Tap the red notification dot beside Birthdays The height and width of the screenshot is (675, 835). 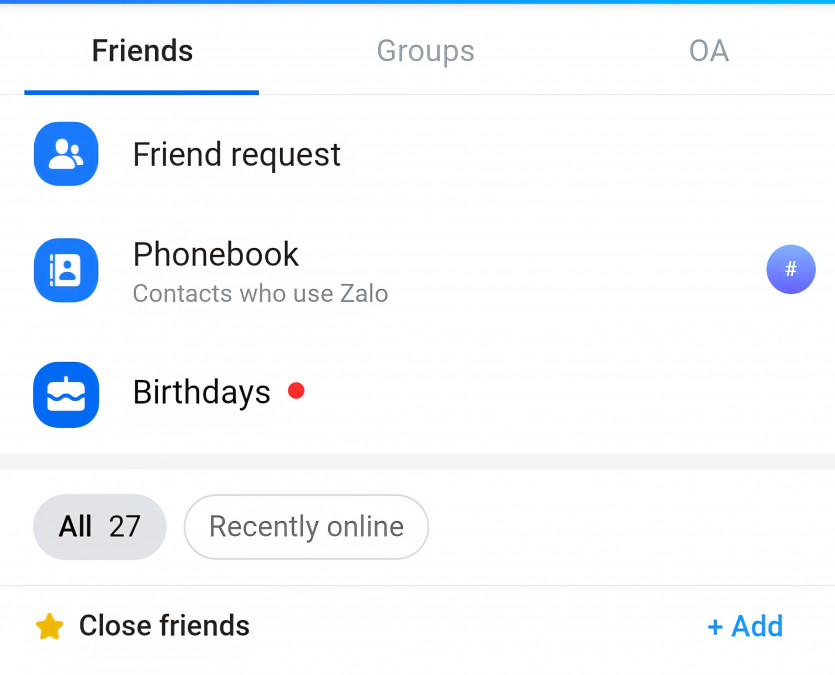(x=296, y=391)
